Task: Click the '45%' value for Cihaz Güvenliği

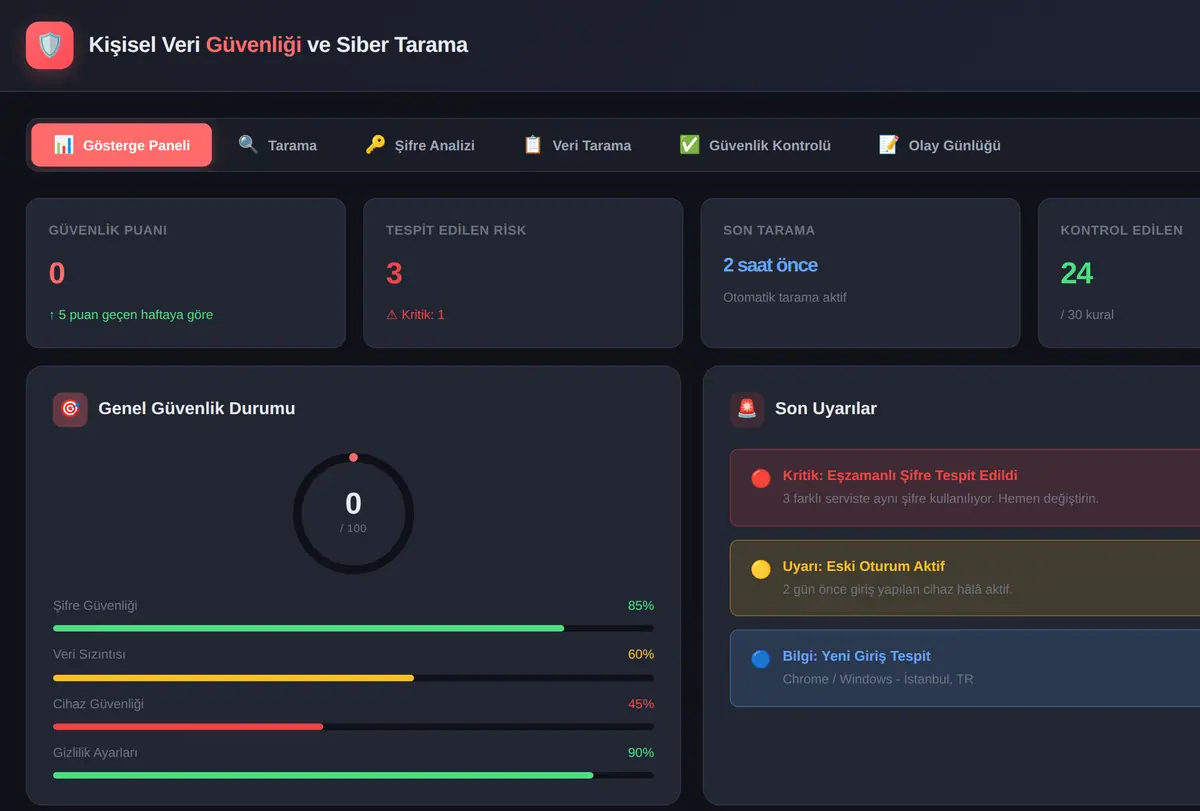Action: pos(641,703)
